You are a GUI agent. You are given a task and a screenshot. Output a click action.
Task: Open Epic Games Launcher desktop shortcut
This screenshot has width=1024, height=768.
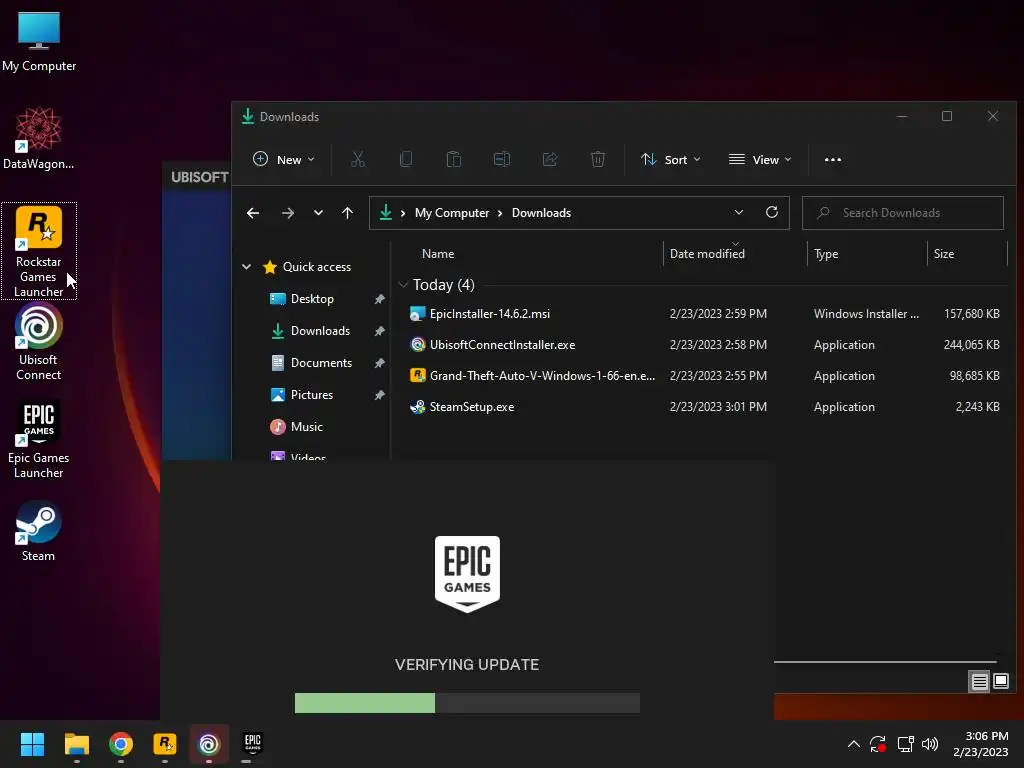[39, 440]
